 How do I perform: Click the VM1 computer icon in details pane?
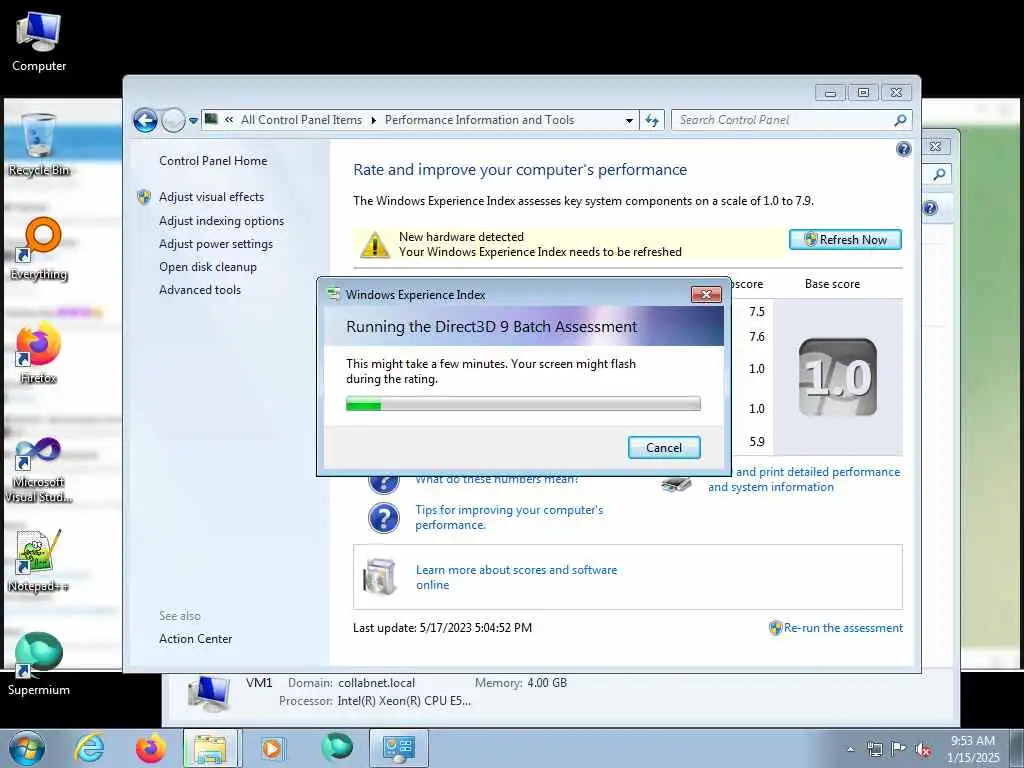tap(209, 694)
